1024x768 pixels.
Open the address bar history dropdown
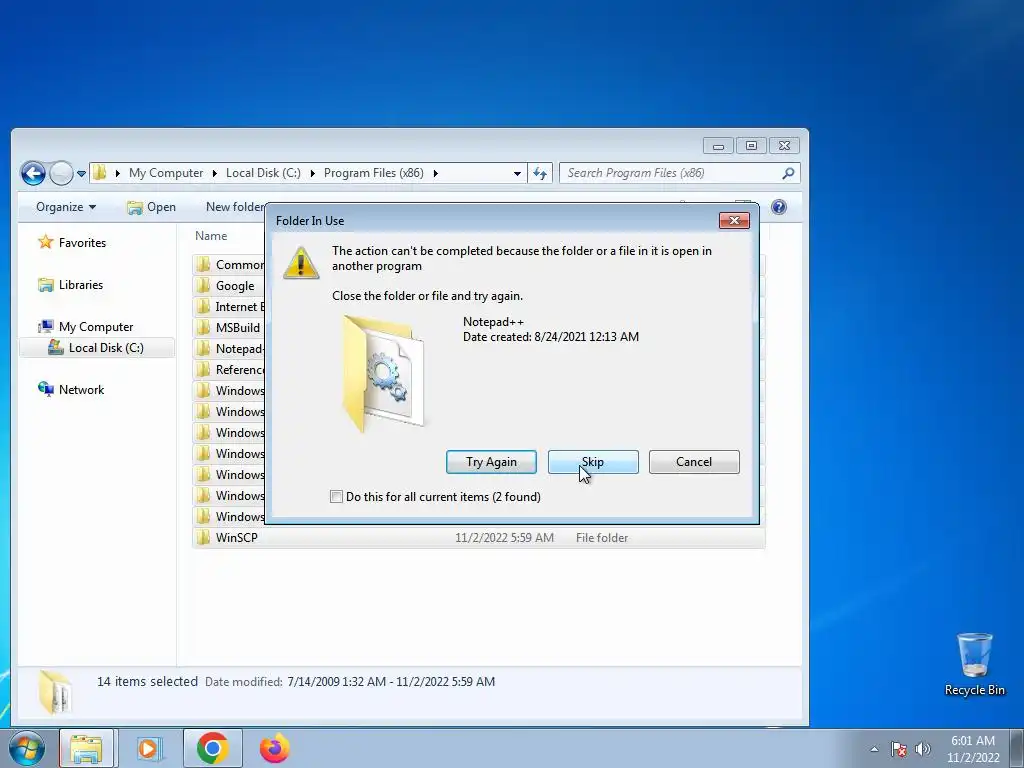(x=517, y=174)
